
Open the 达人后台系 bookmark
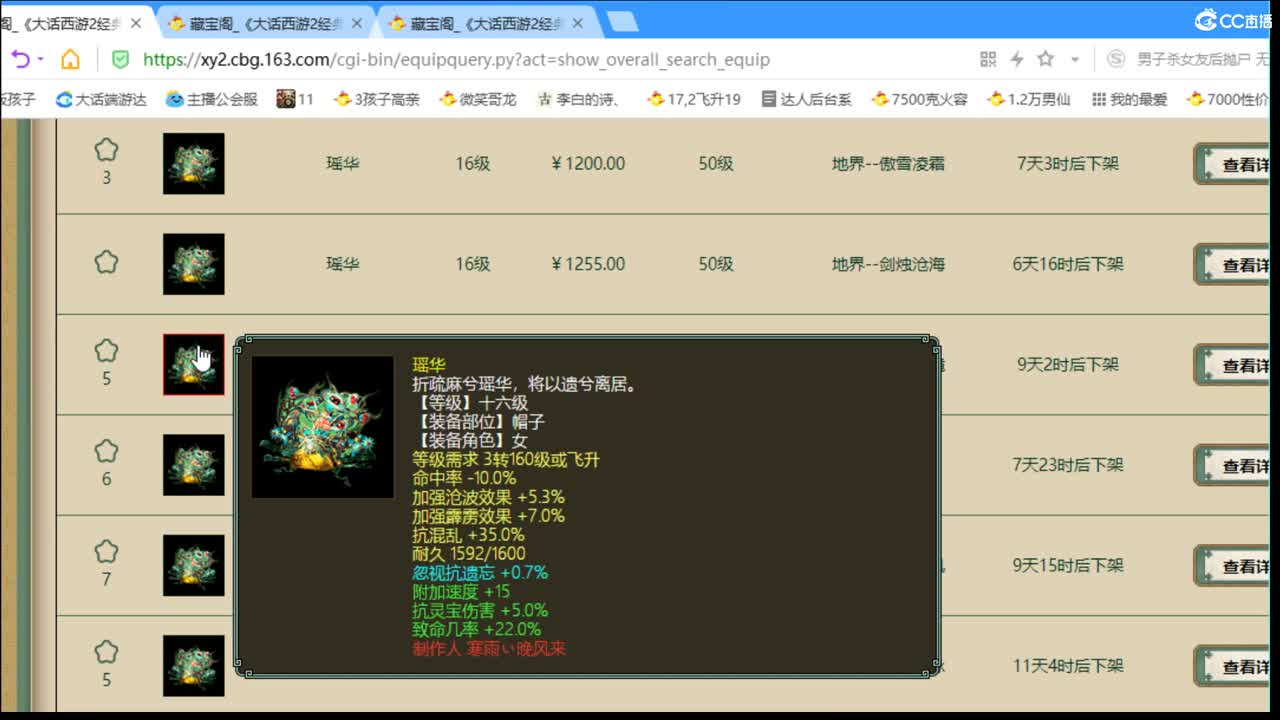tap(806, 99)
